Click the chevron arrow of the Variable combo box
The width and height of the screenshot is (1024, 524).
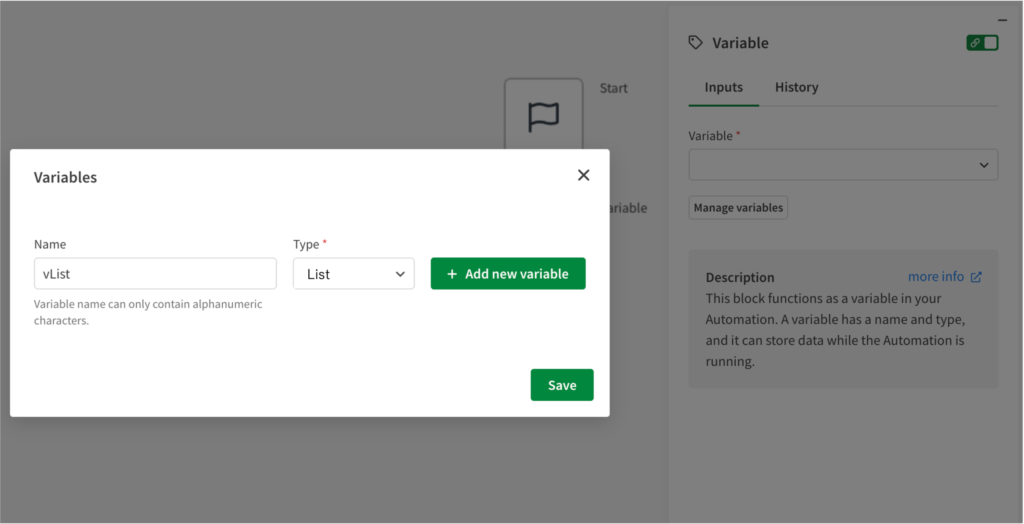[x=984, y=165]
